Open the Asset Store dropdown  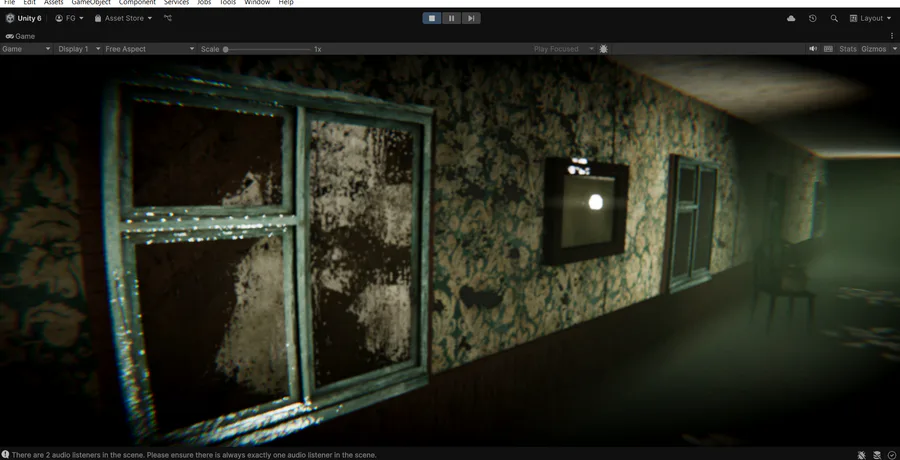(x=123, y=18)
